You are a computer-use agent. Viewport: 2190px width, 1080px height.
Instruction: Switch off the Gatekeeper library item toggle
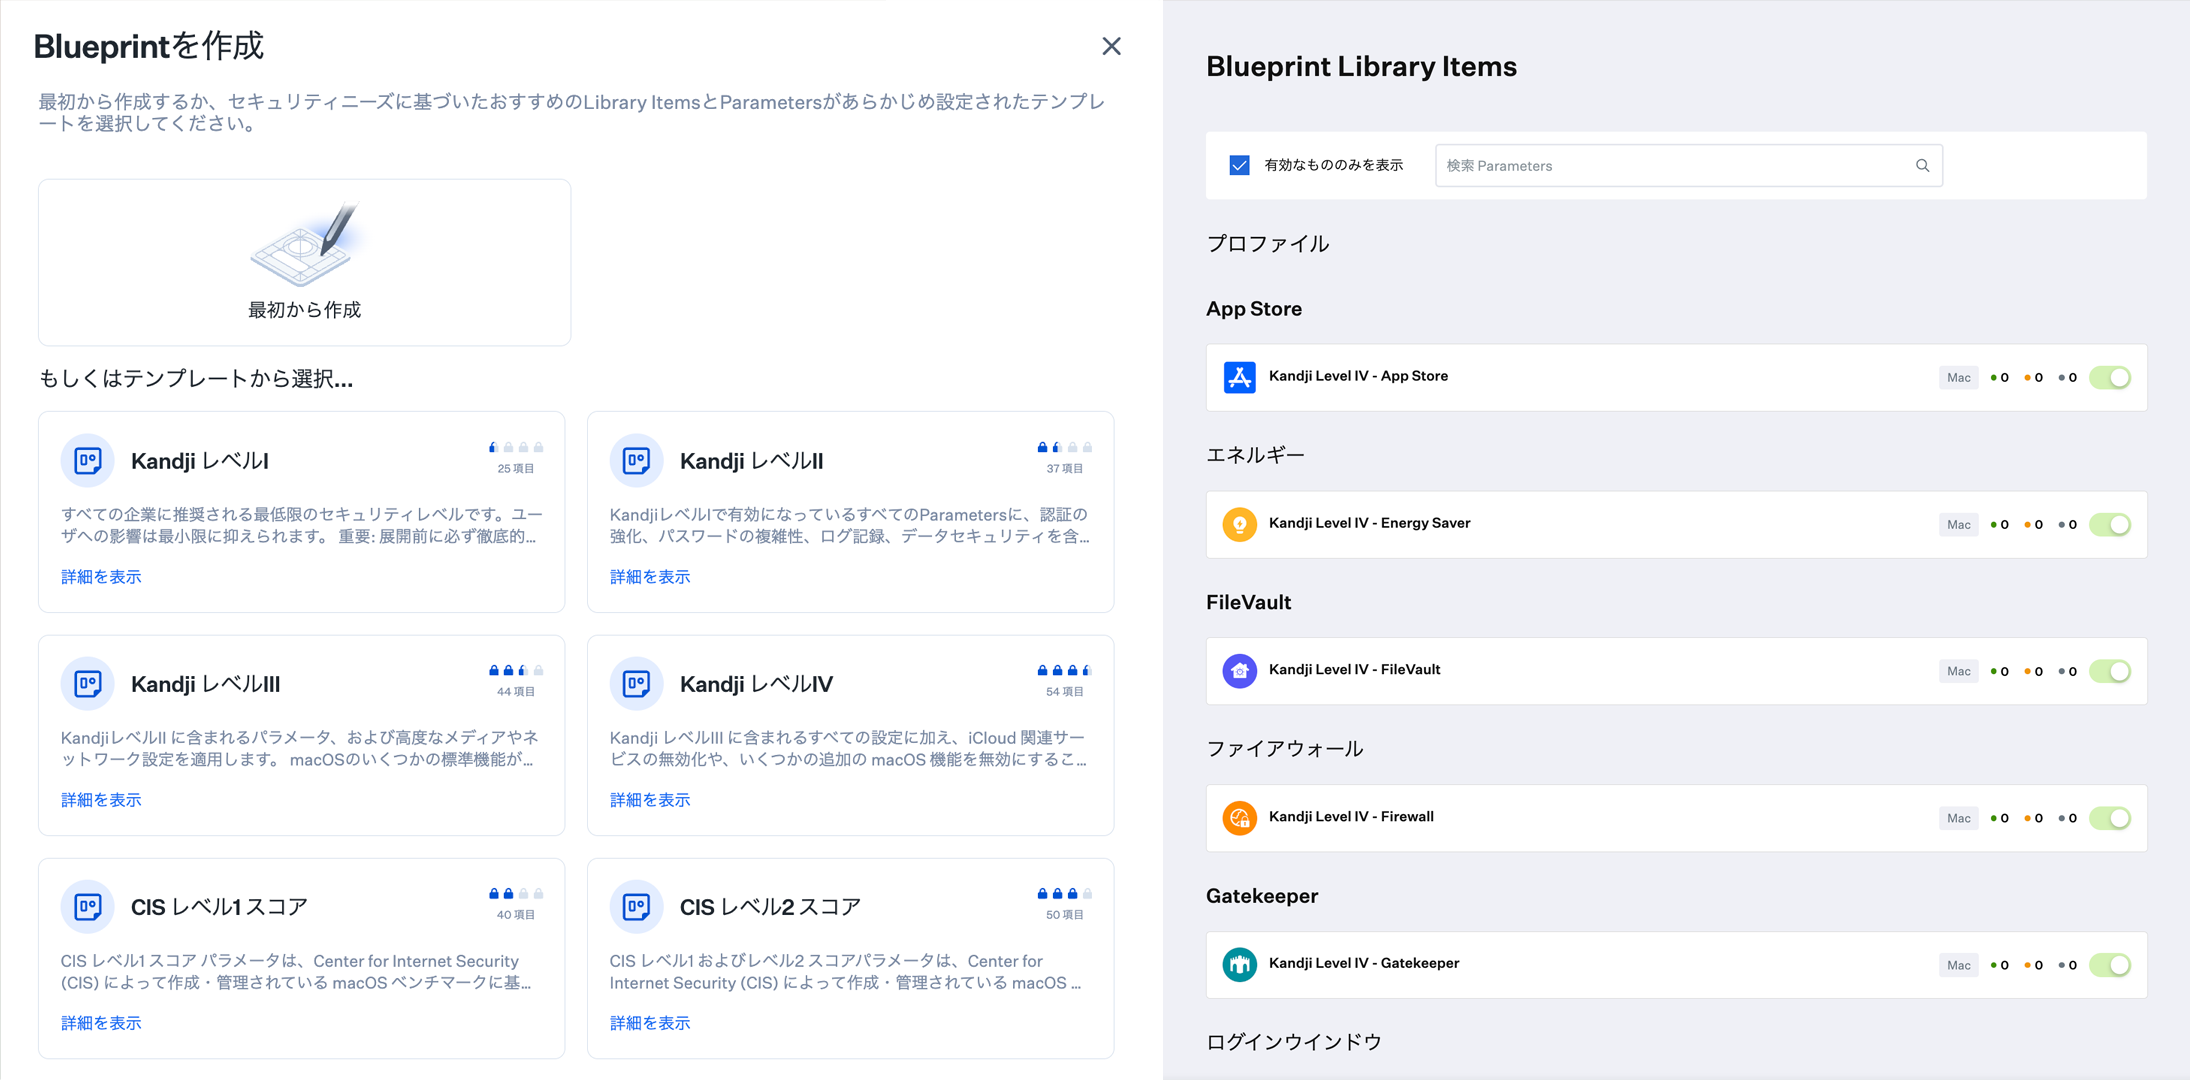click(2110, 965)
